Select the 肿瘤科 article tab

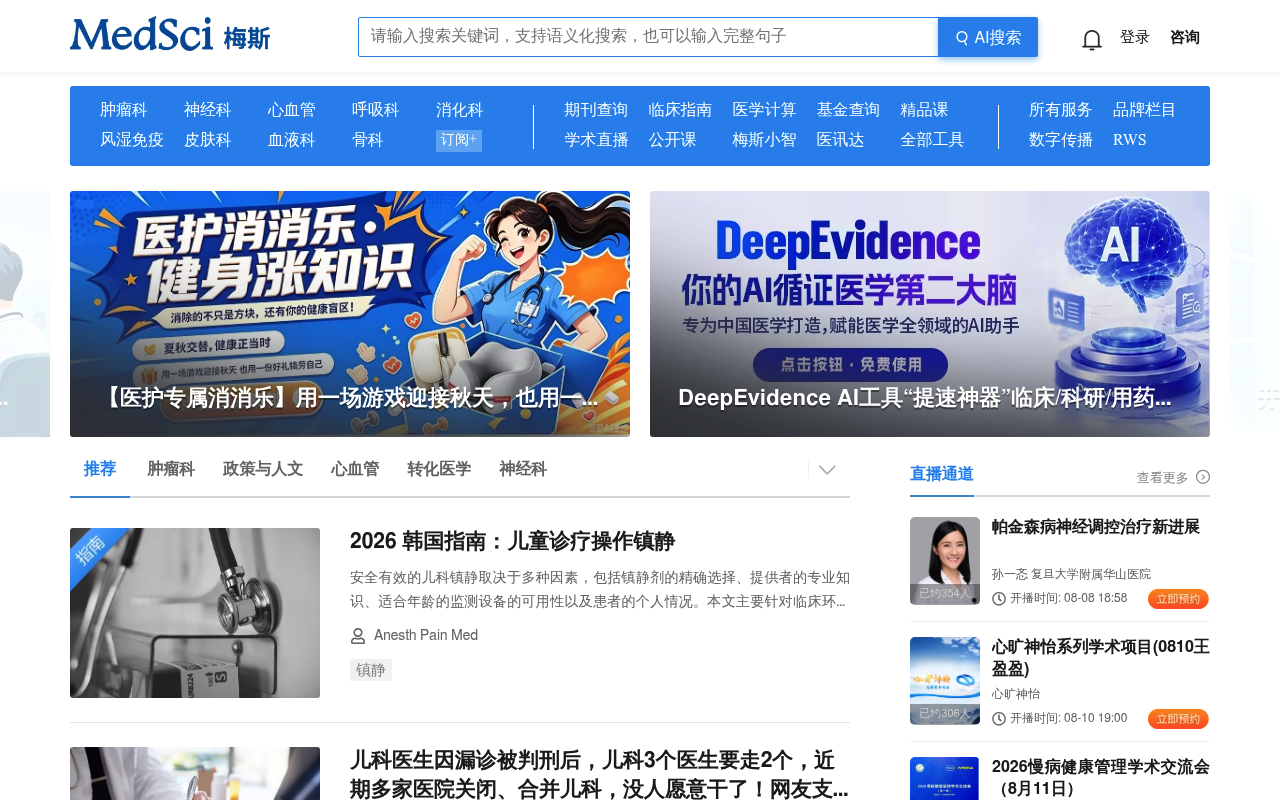(171, 469)
